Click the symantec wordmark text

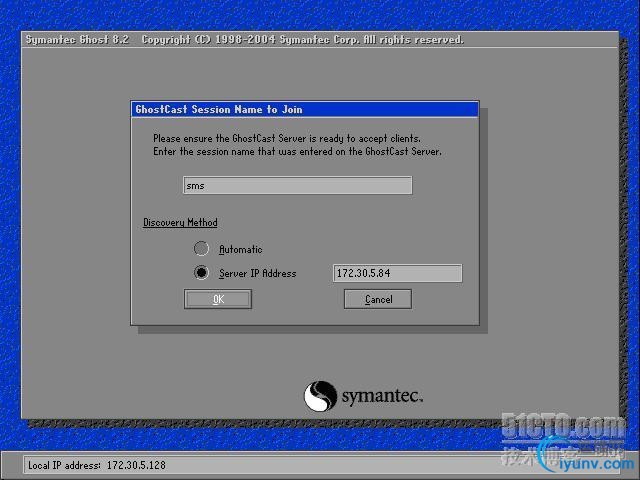[382, 396]
